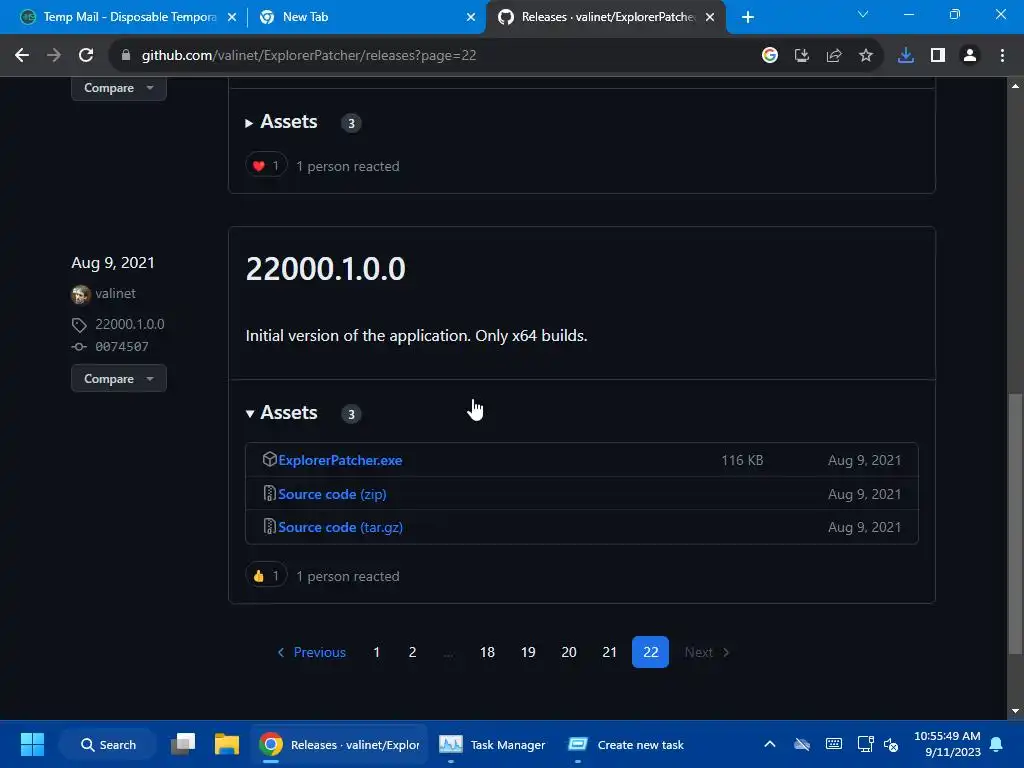This screenshot has width=1024, height=768.
Task: Expand the upper collapsed Assets section
Action: 281,122
